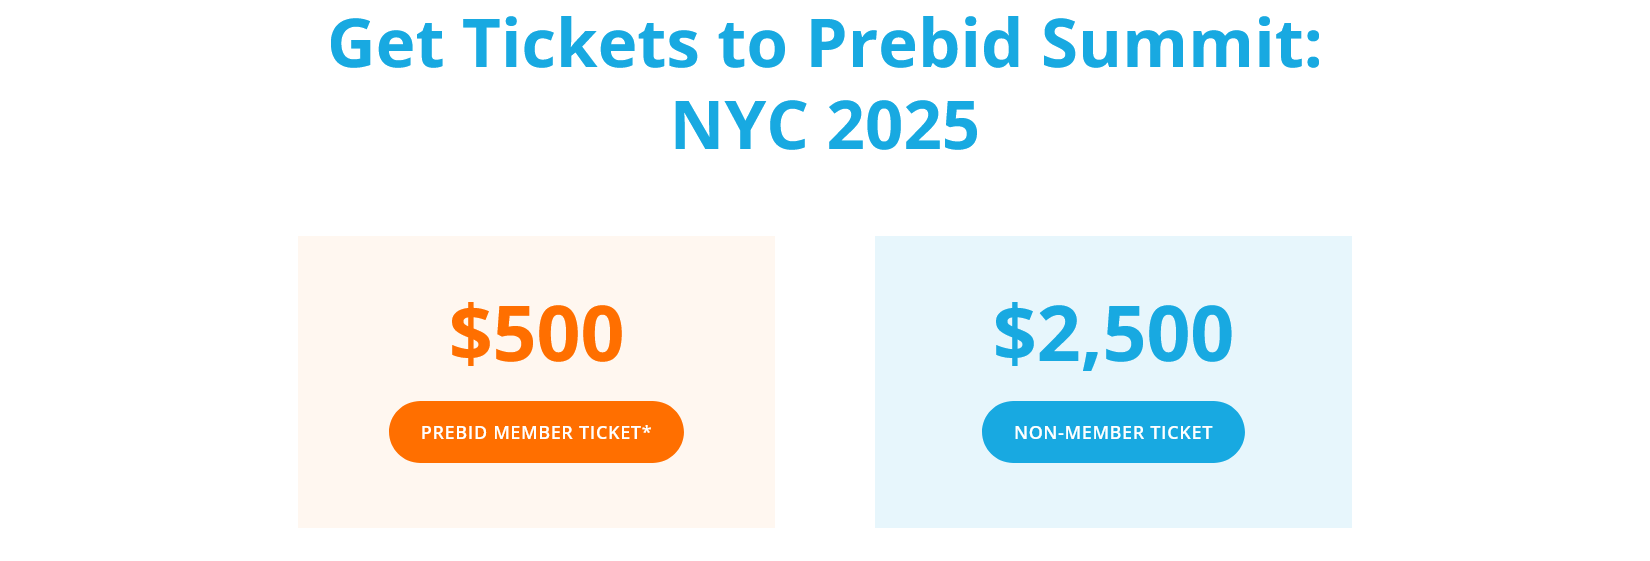Click the word 'Prebid' in the page title
1650x561 pixels.
914,44
